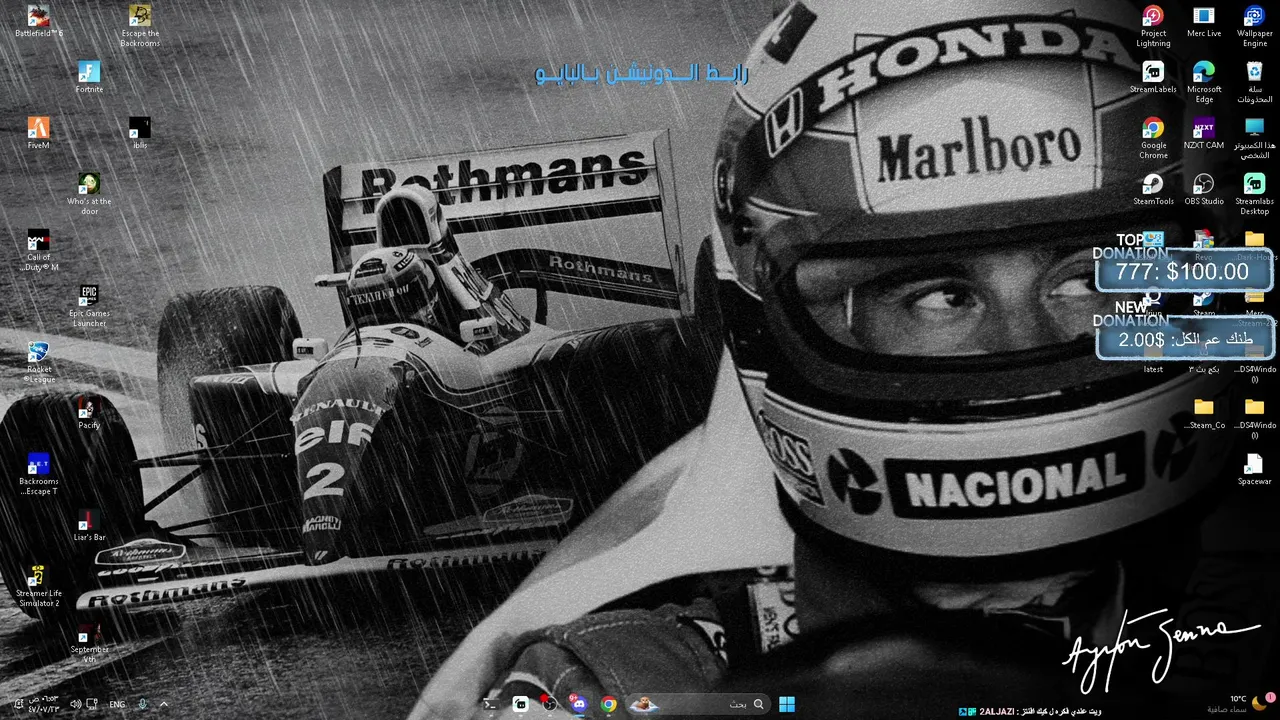Open Who's at the door shortcut
The height and width of the screenshot is (720, 1280).
tap(89, 194)
